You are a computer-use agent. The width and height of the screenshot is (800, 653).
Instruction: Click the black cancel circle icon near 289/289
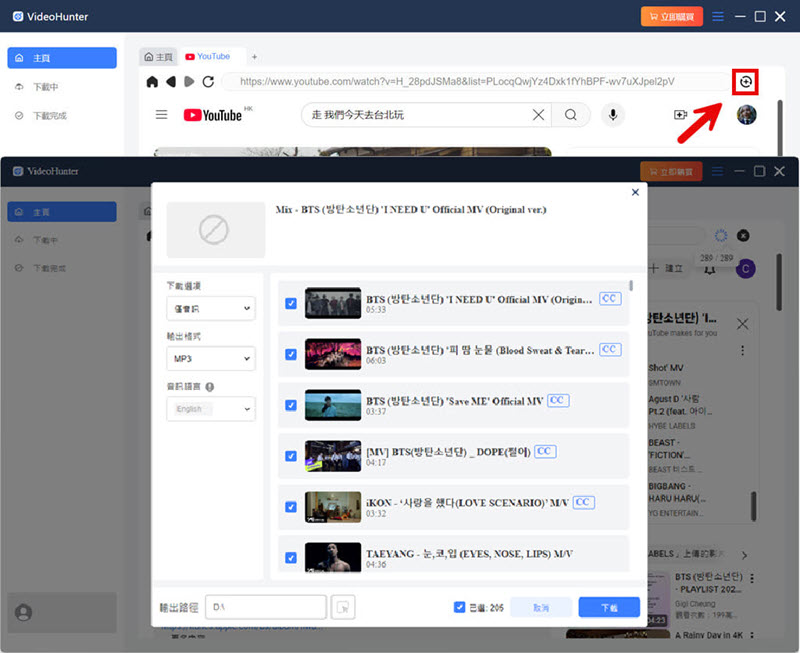tap(743, 235)
